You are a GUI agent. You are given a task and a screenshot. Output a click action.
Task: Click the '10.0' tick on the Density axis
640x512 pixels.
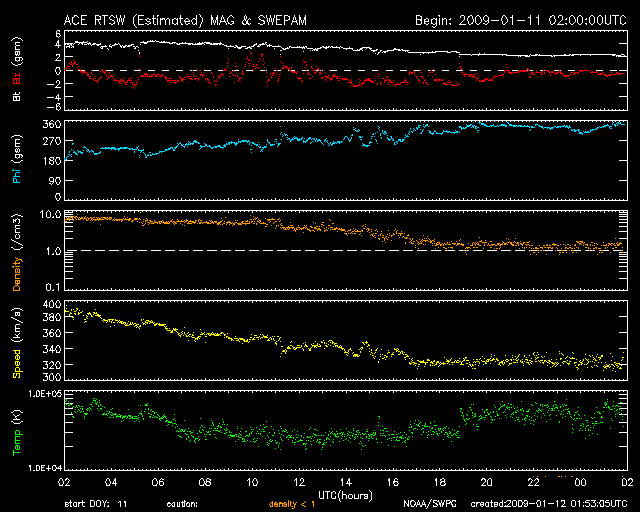click(51, 214)
